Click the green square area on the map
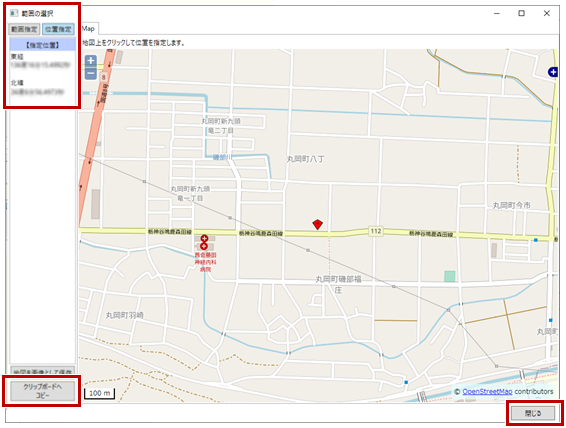The width and height of the screenshot is (566, 428). [x=449, y=276]
